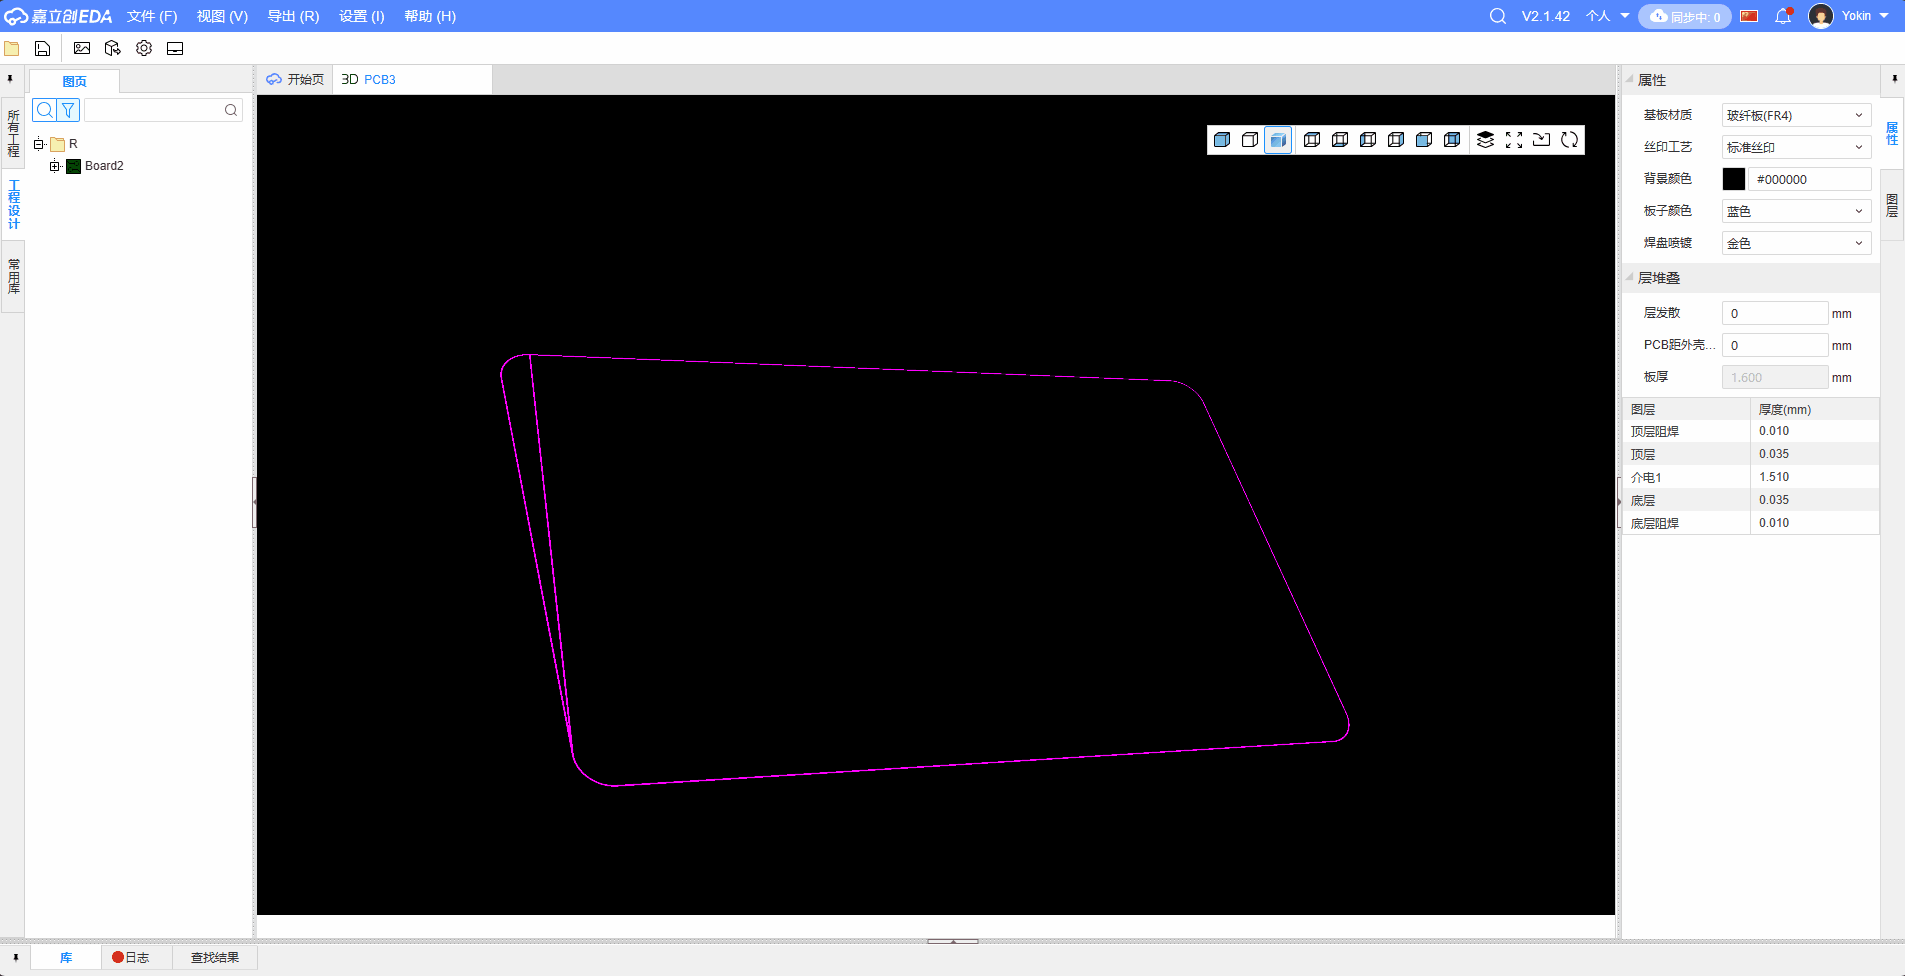The height and width of the screenshot is (976, 1905).
Task: Open the 图层 tab on the right edge
Action: [x=1892, y=205]
